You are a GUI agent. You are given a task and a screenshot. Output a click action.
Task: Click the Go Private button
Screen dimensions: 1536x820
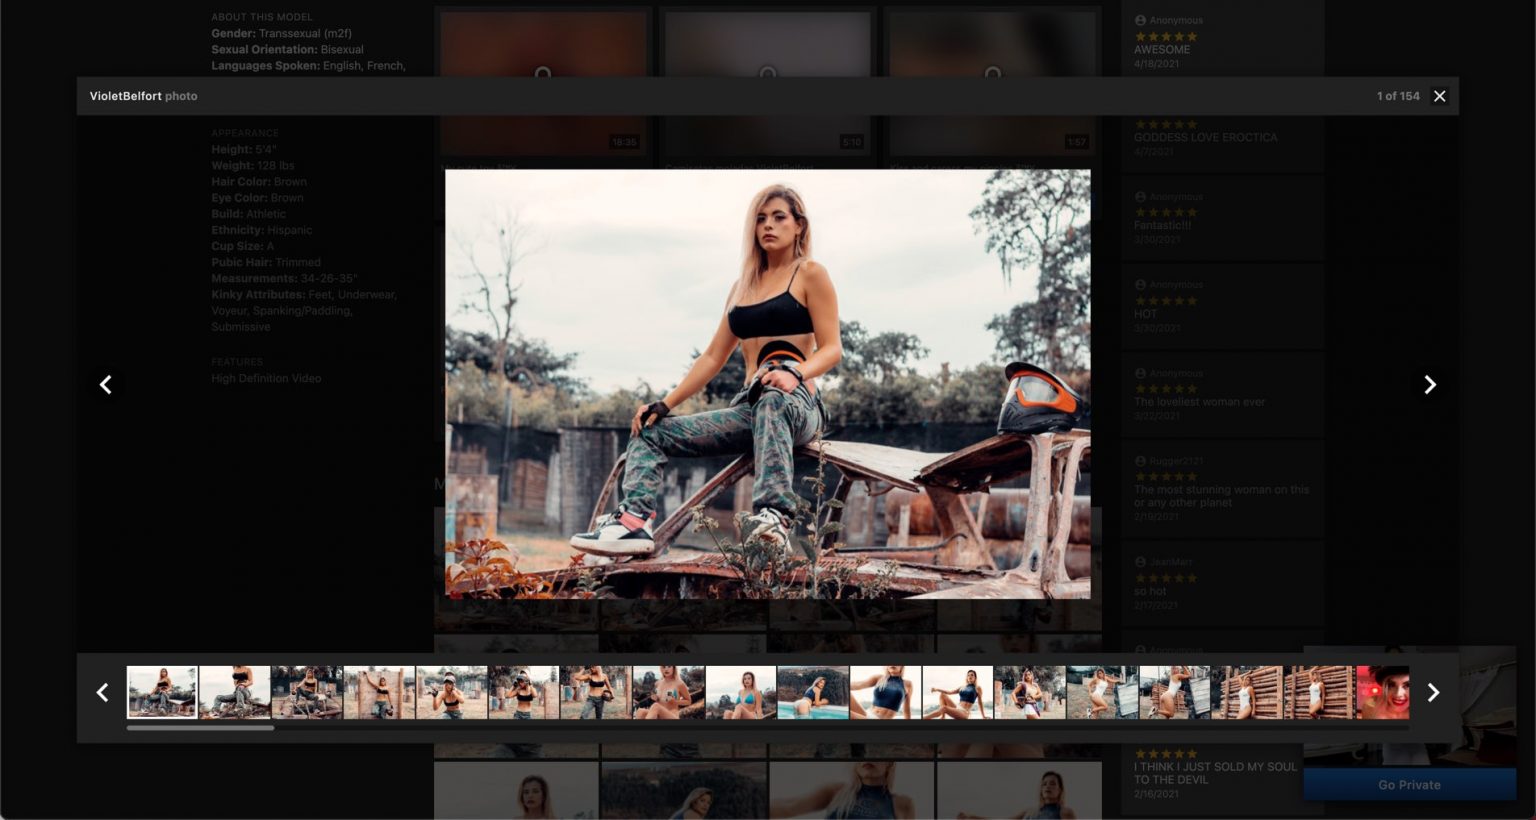coord(1409,785)
